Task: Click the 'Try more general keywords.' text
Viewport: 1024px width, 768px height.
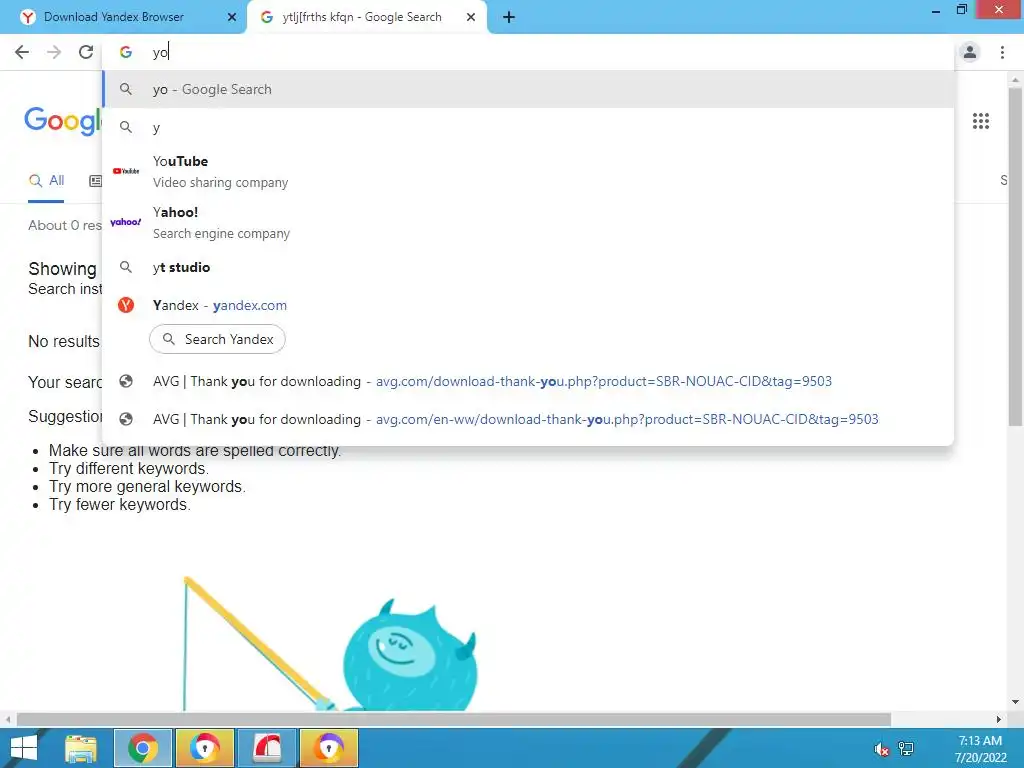Action: 147,487
